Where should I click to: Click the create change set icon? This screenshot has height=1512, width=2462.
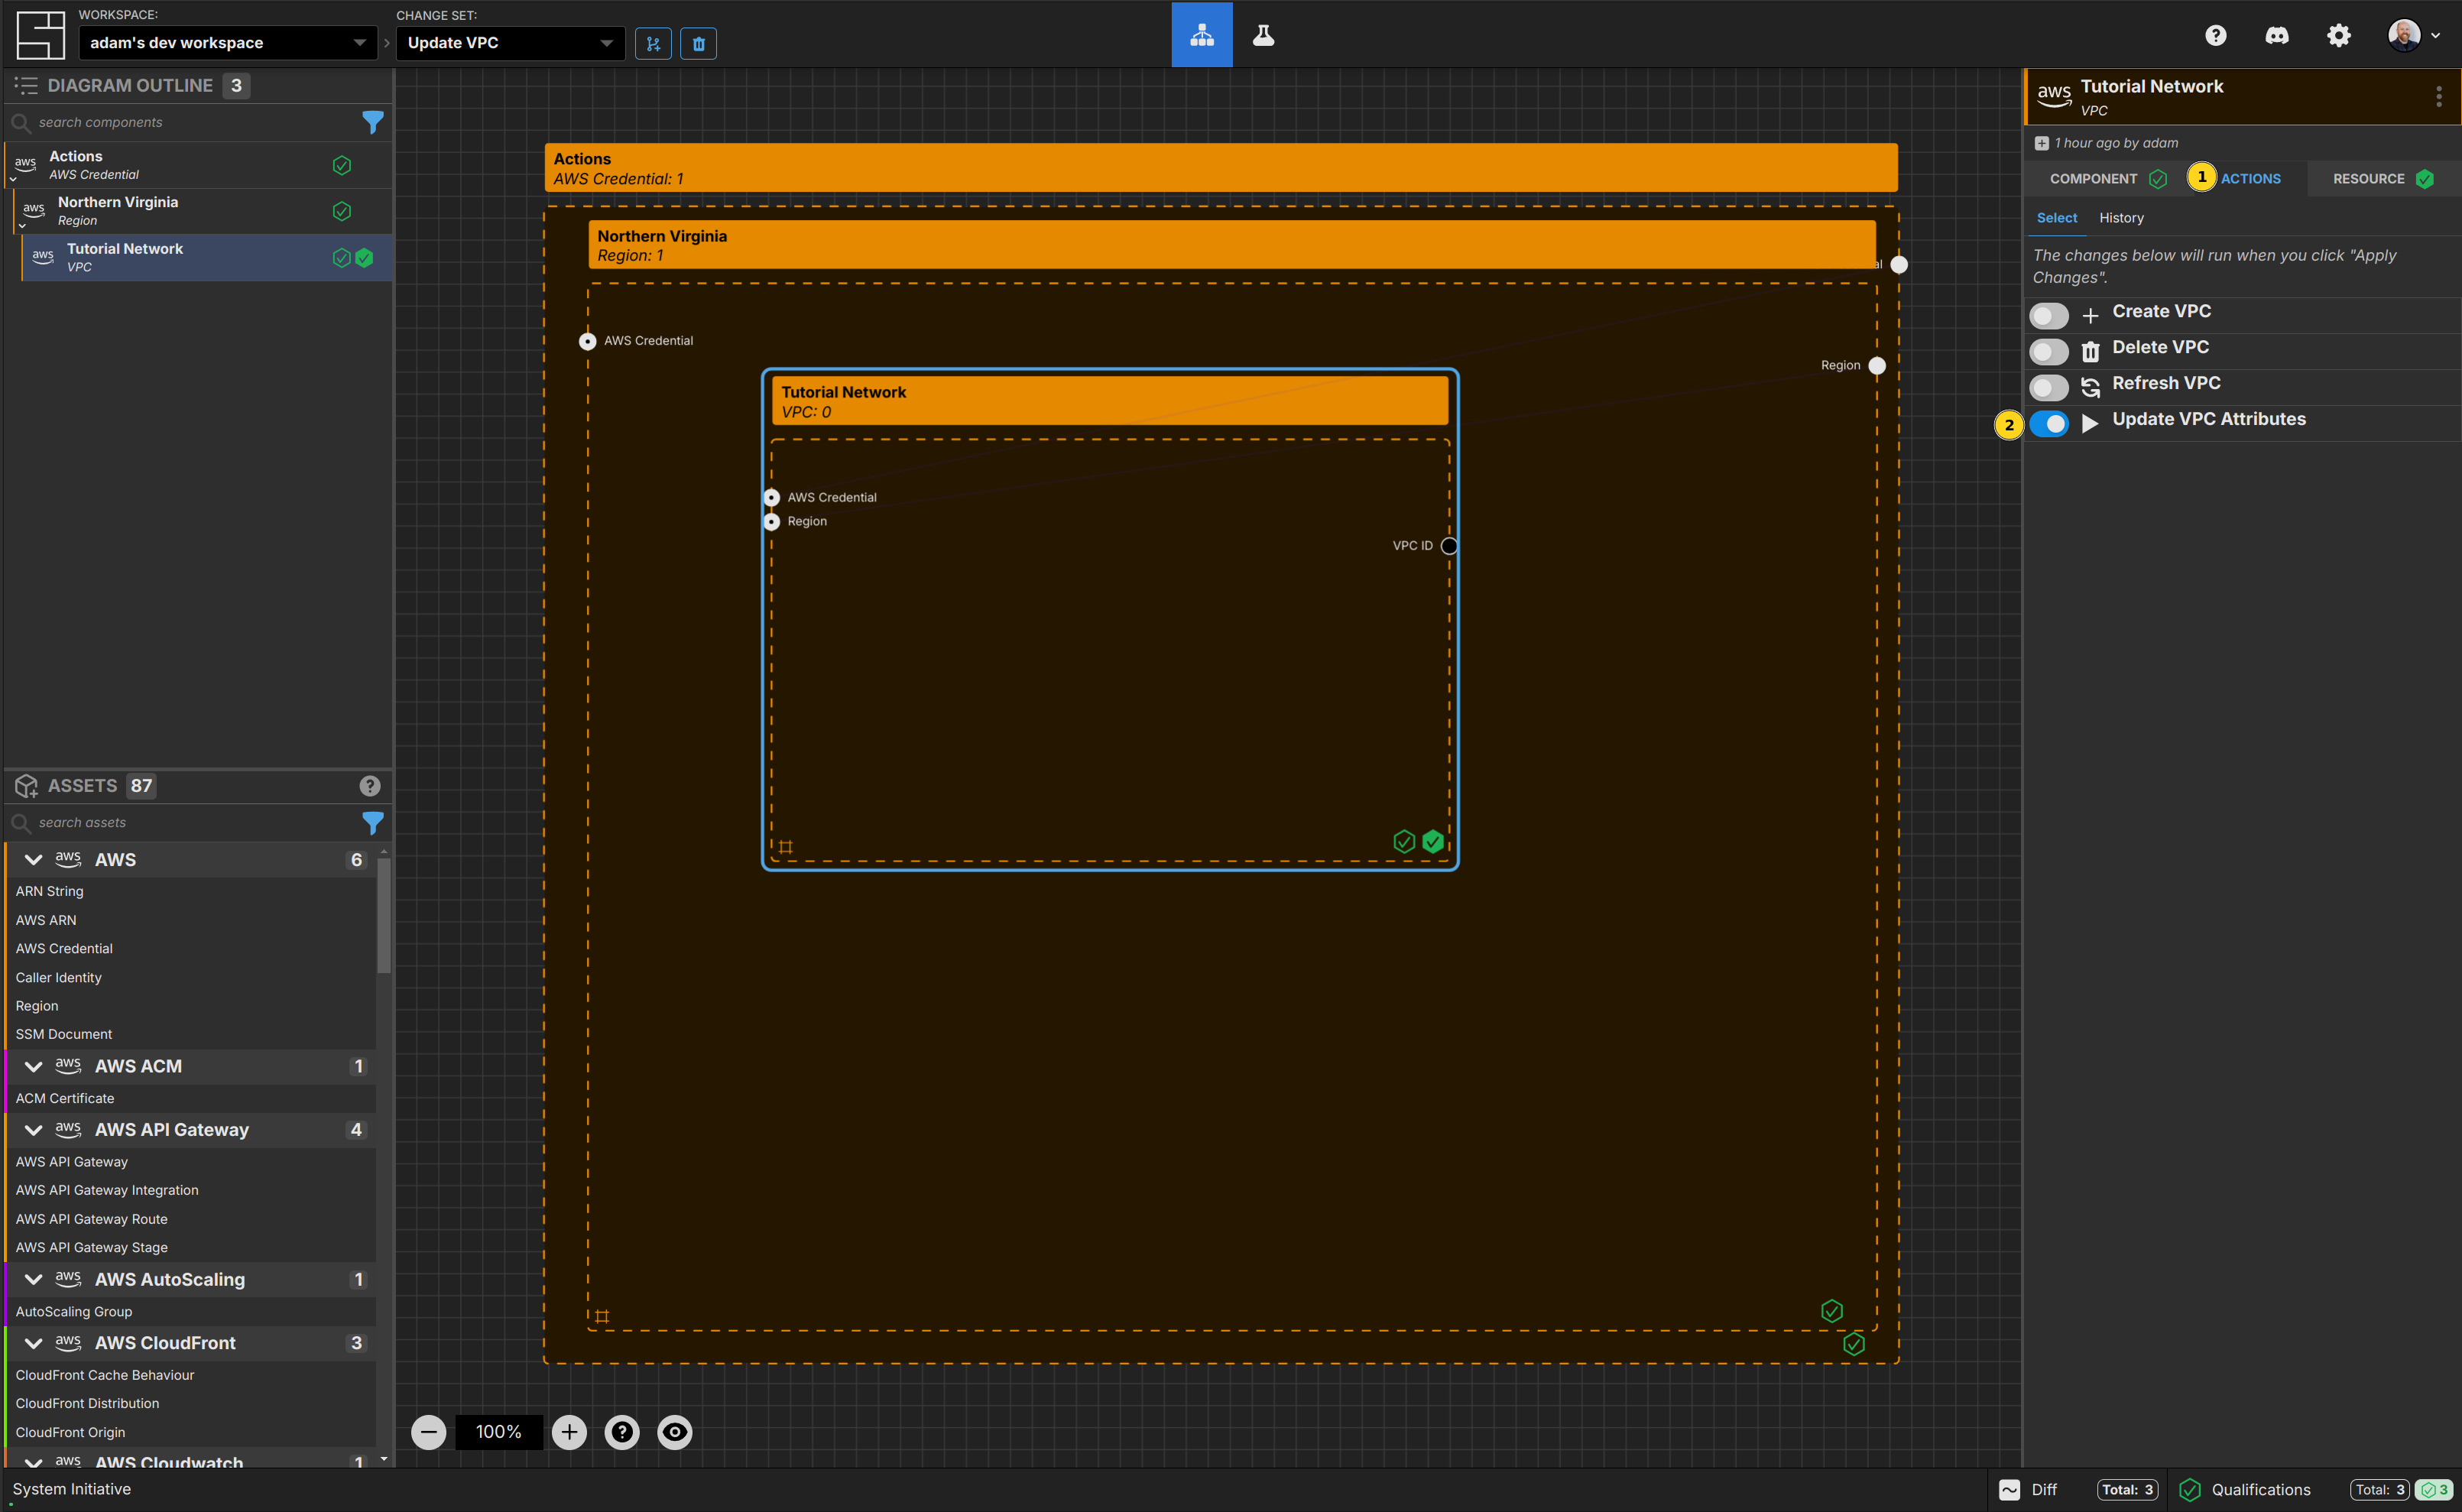coord(653,43)
